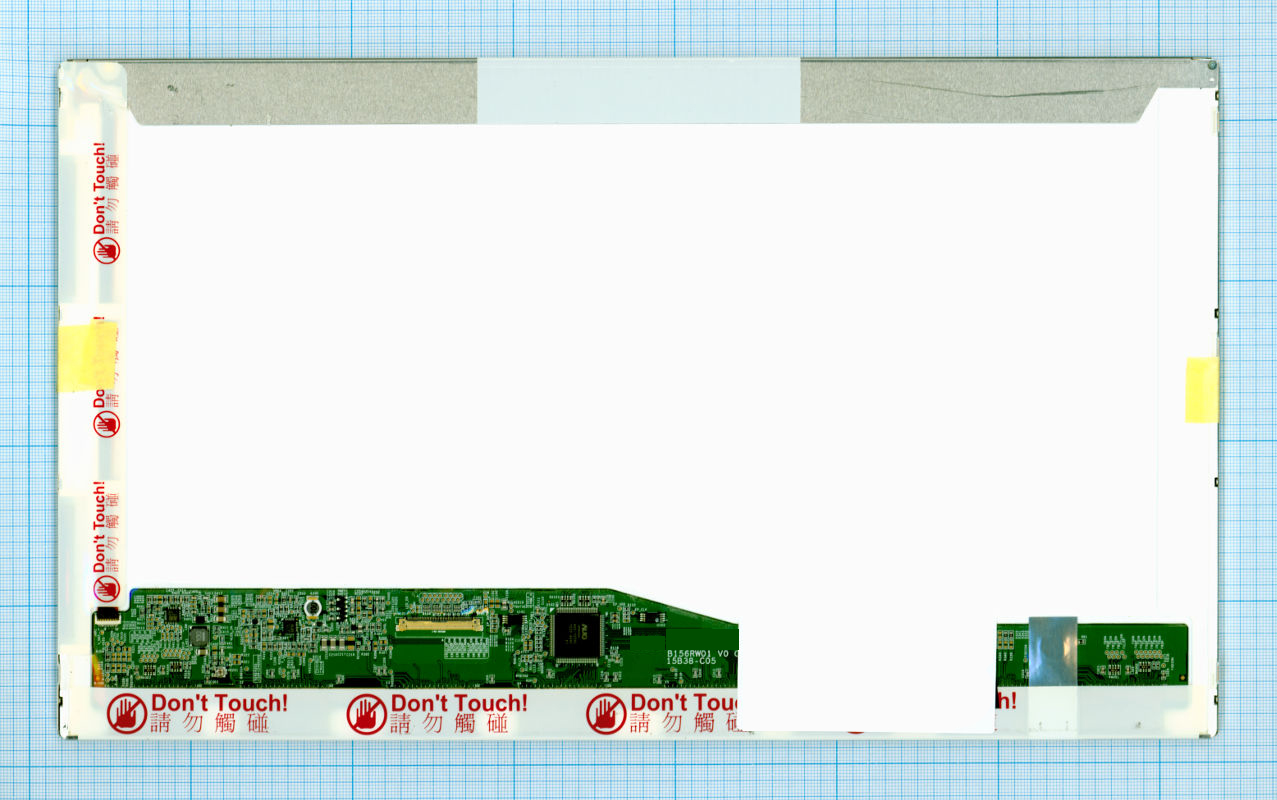Click the yellow tape on the left edge

tap(90, 355)
